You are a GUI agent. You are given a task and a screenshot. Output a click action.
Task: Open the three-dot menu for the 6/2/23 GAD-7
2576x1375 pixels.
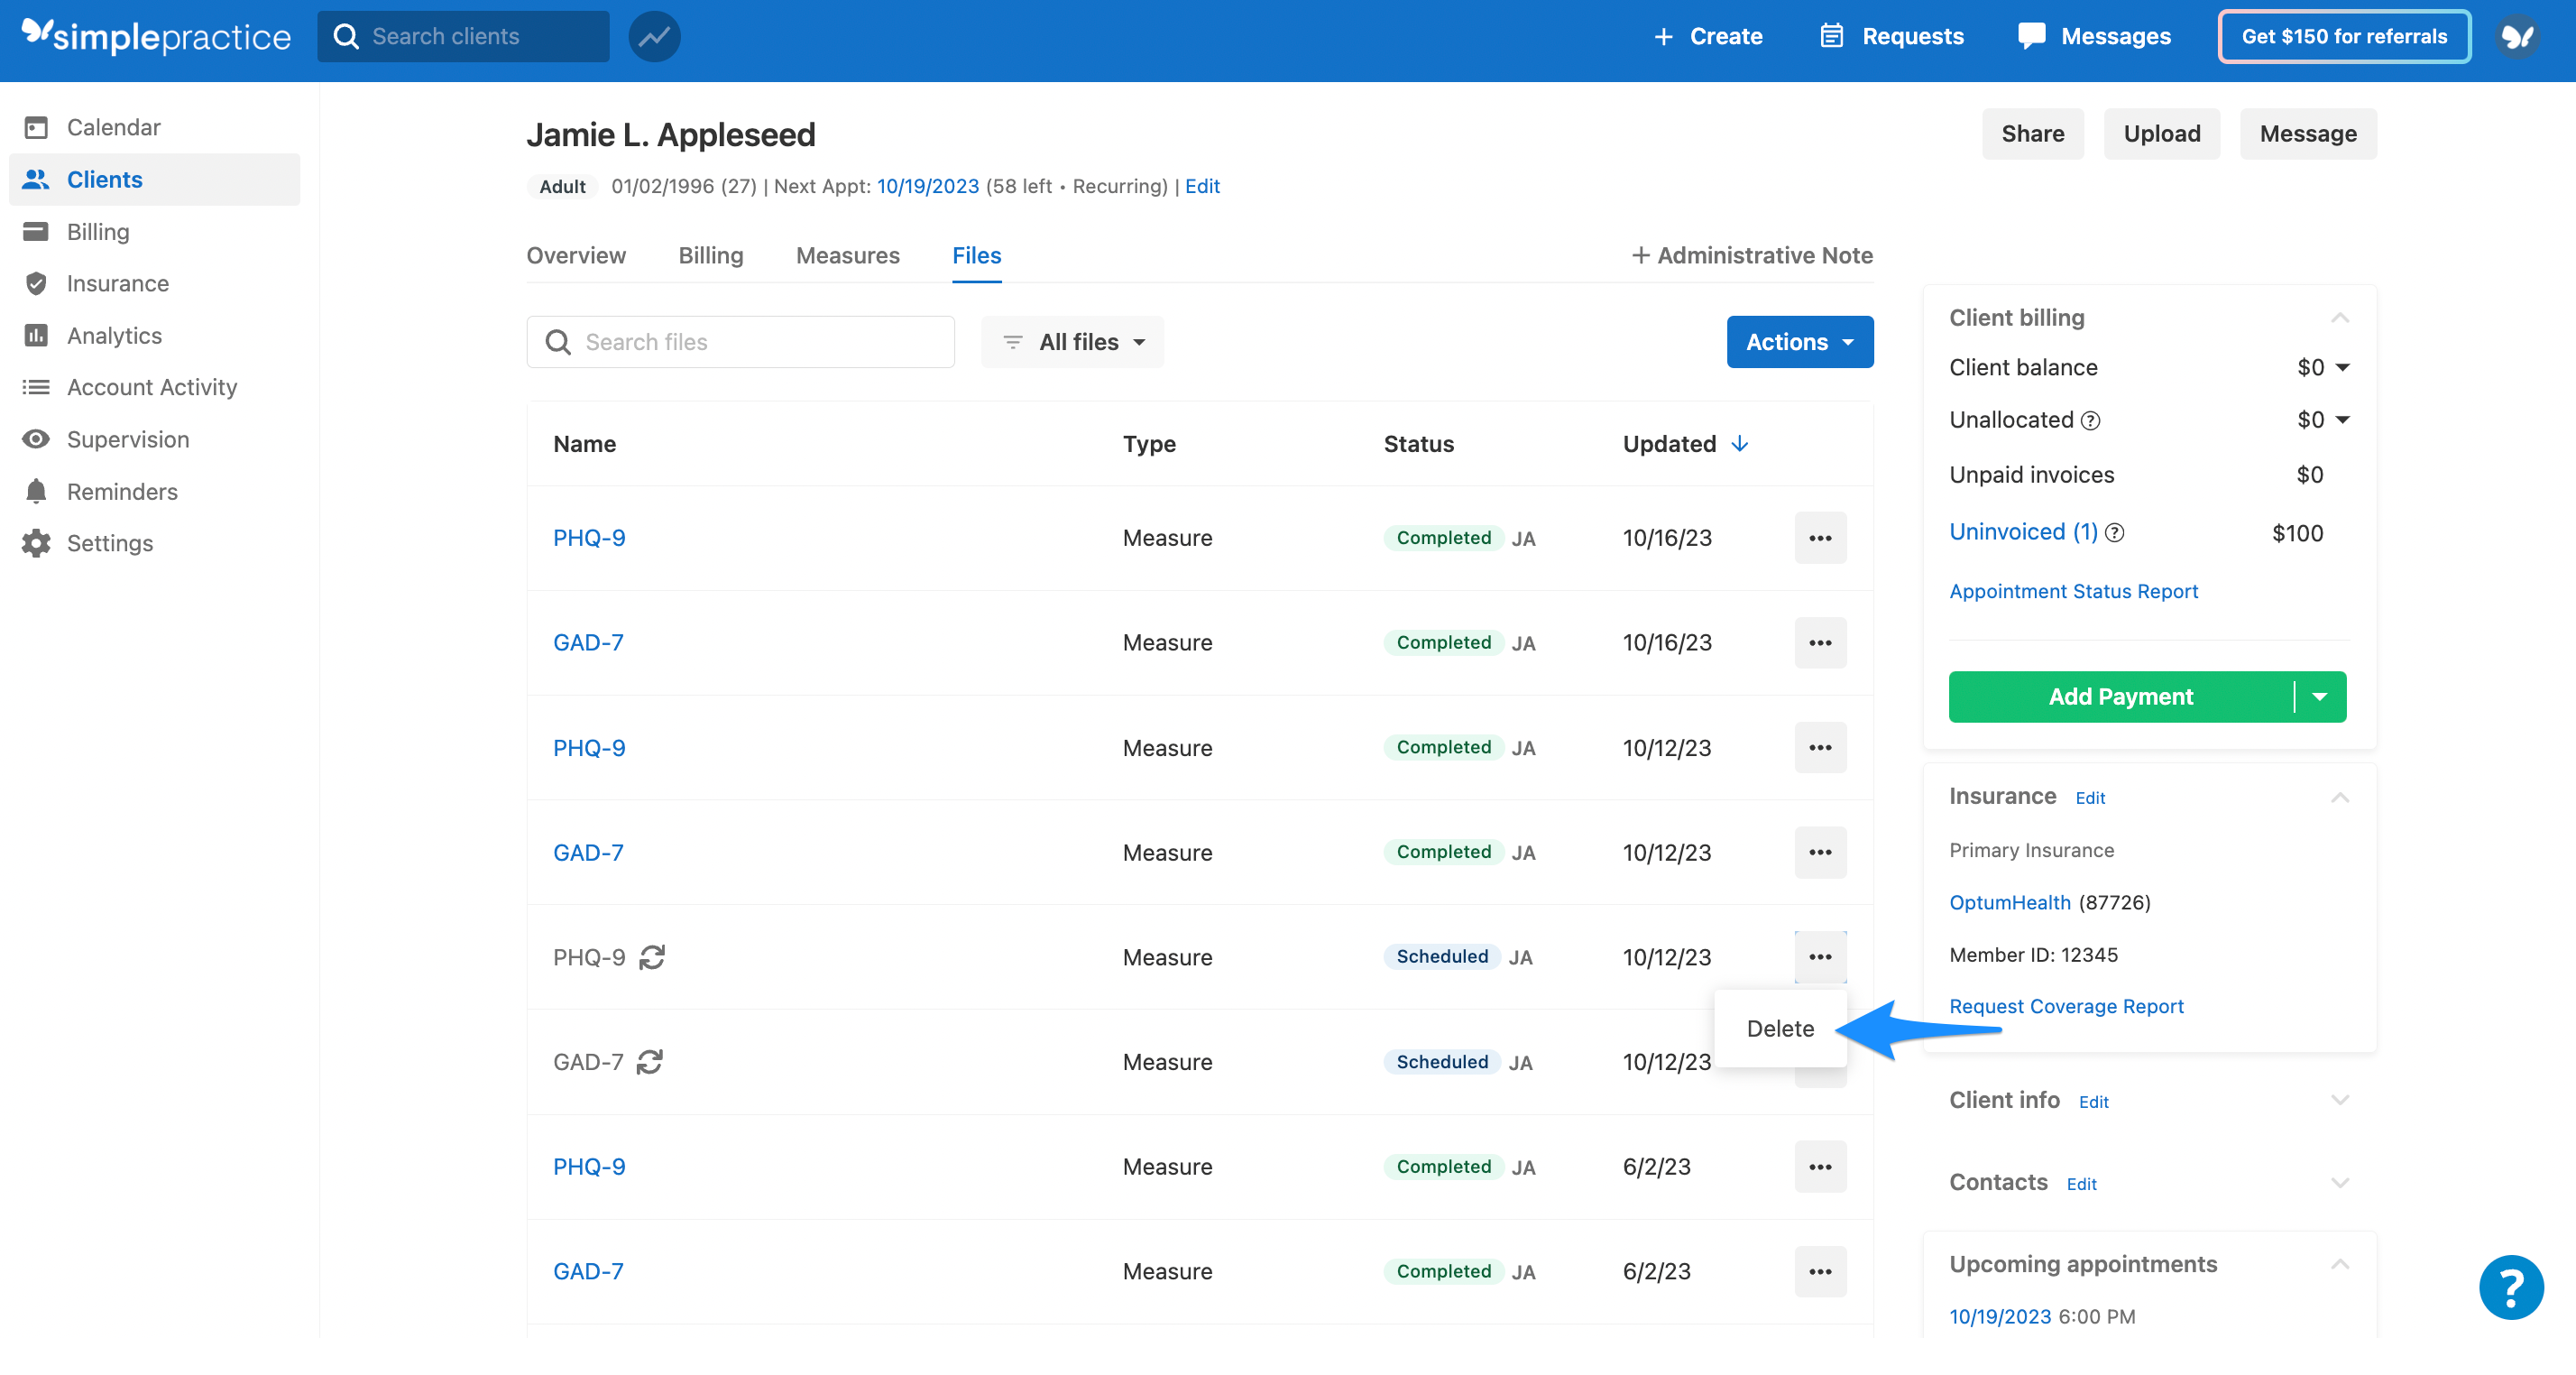tap(1819, 1271)
